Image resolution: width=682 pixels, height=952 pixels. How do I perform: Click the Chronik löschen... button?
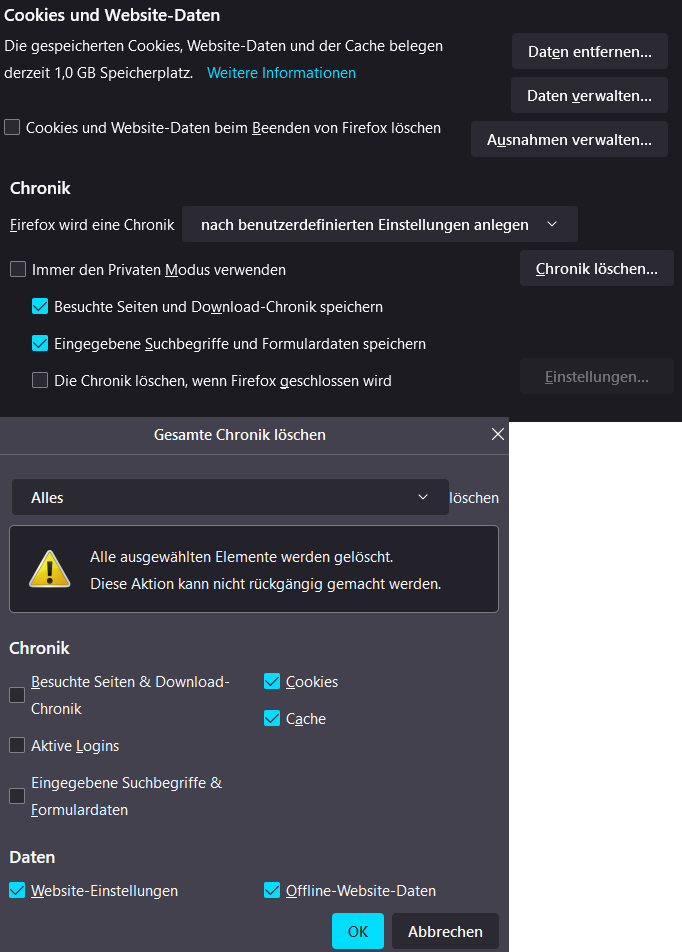pos(596,269)
